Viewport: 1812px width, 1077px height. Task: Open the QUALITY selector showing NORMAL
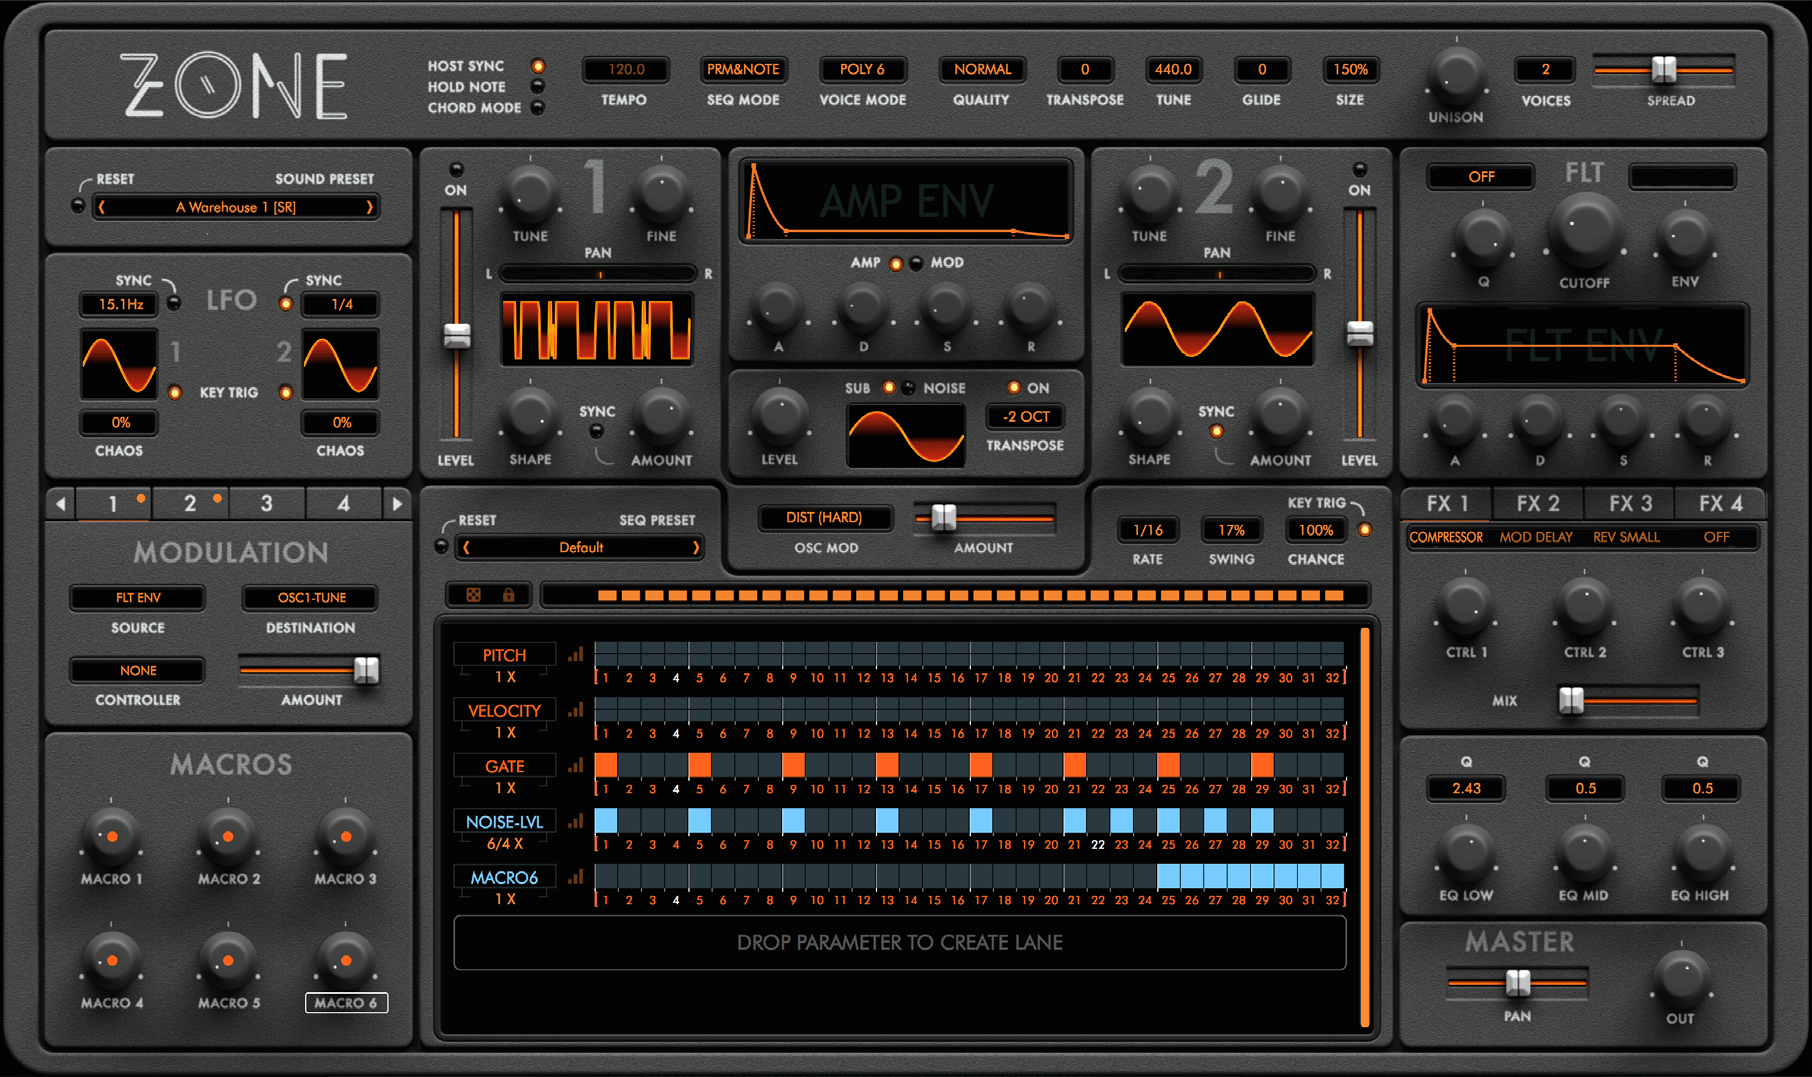(x=982, y=69)
